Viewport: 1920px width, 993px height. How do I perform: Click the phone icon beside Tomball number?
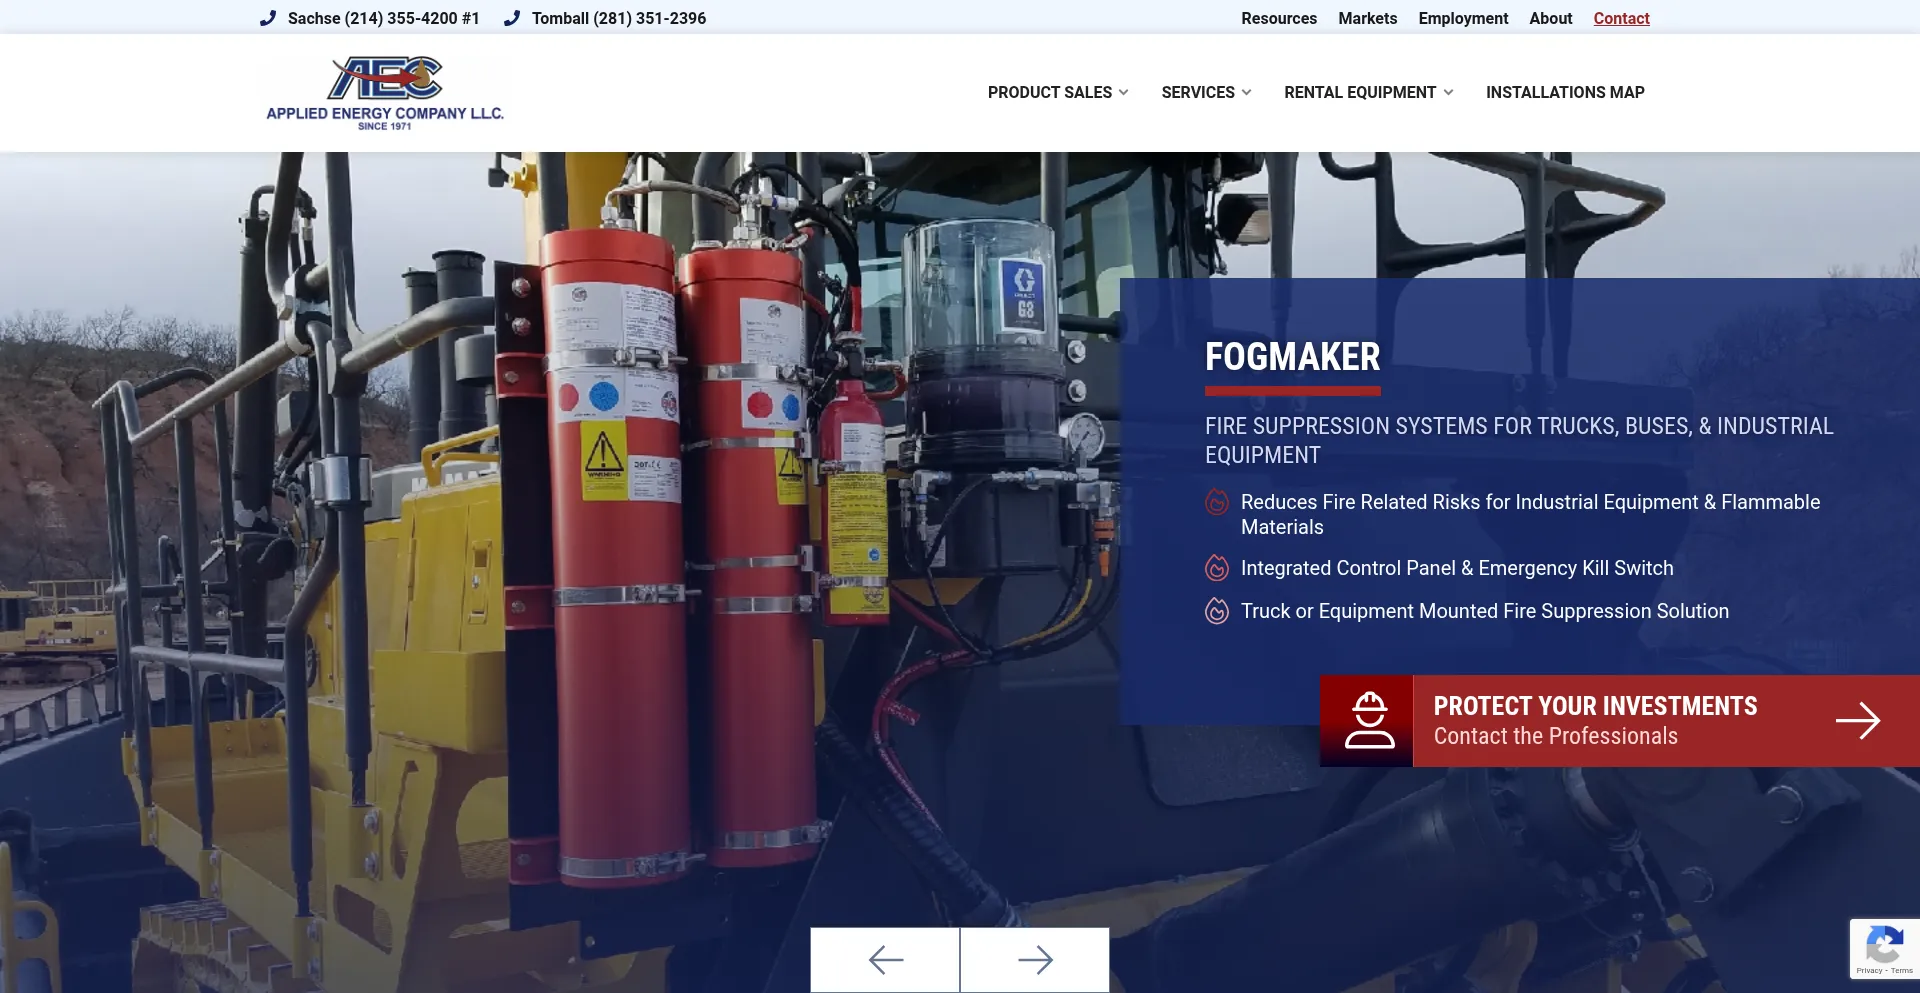512,18
